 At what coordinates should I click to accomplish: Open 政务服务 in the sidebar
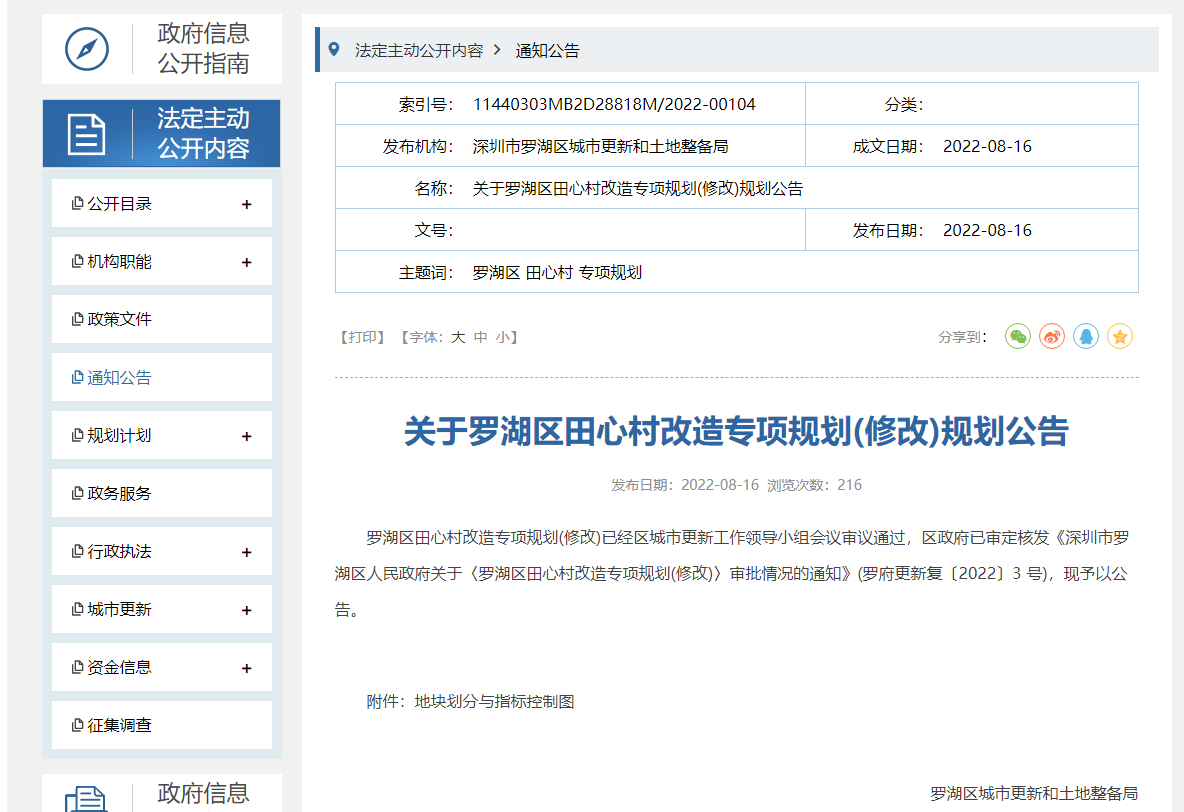click(119, 494)
